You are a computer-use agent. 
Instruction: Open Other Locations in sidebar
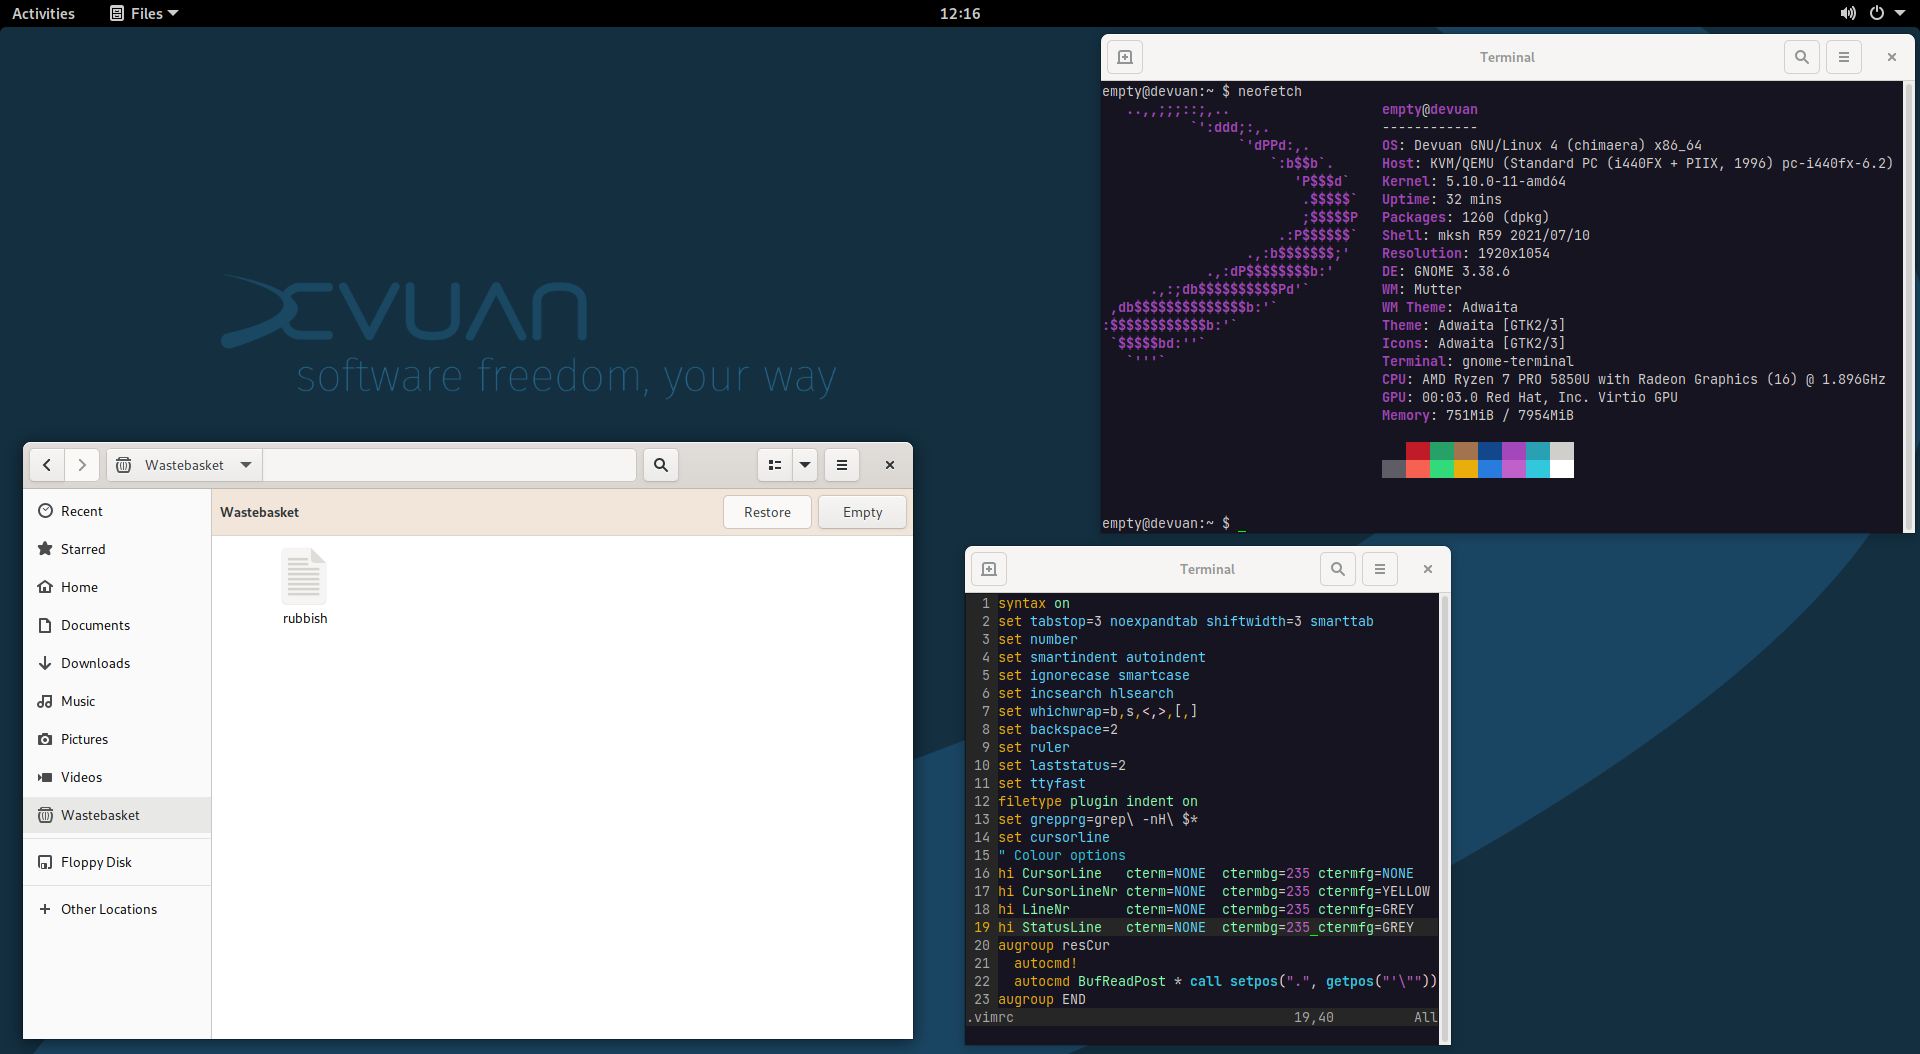click(x=117, y=909)
